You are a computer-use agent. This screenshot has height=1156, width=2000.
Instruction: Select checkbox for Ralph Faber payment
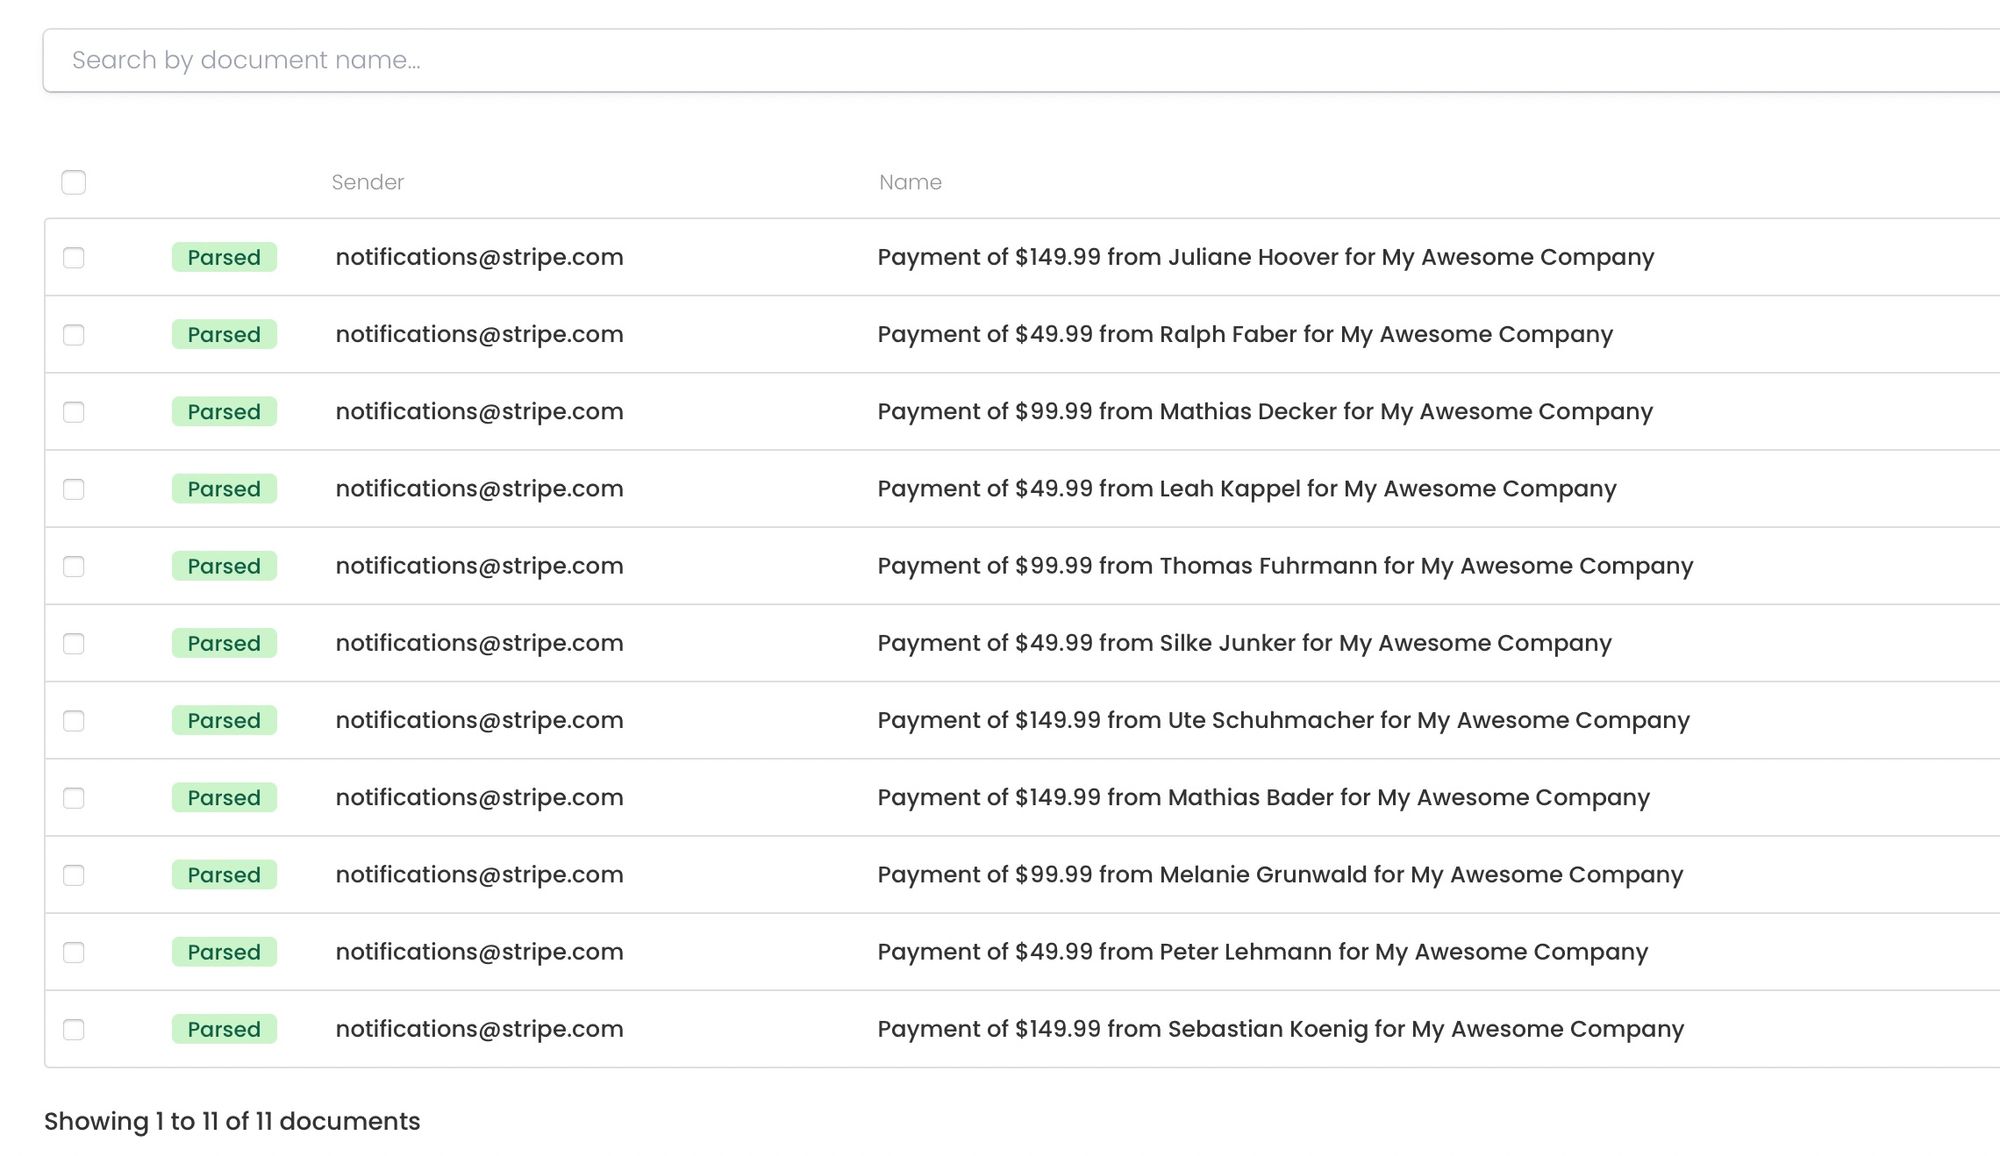coord(74,335)
